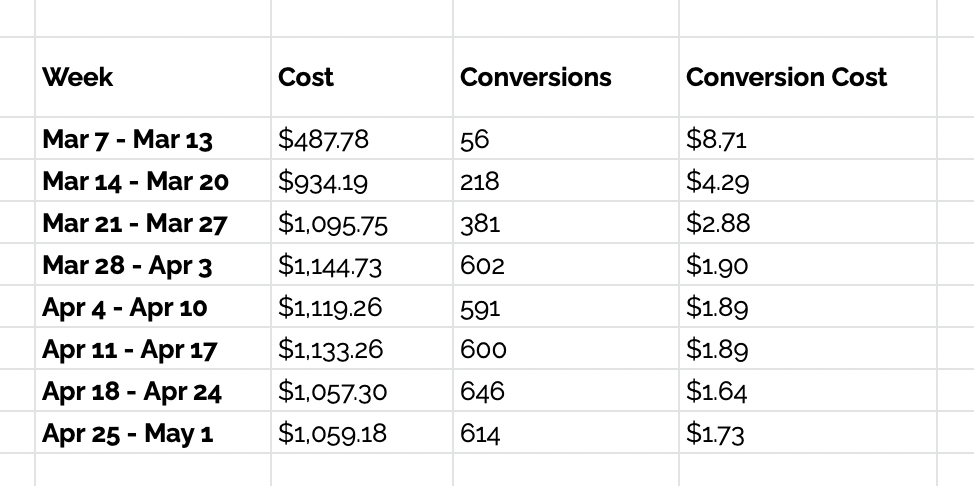Select the cell showing 602 conversions
974x486 pixels.
(x=566, y=265)
